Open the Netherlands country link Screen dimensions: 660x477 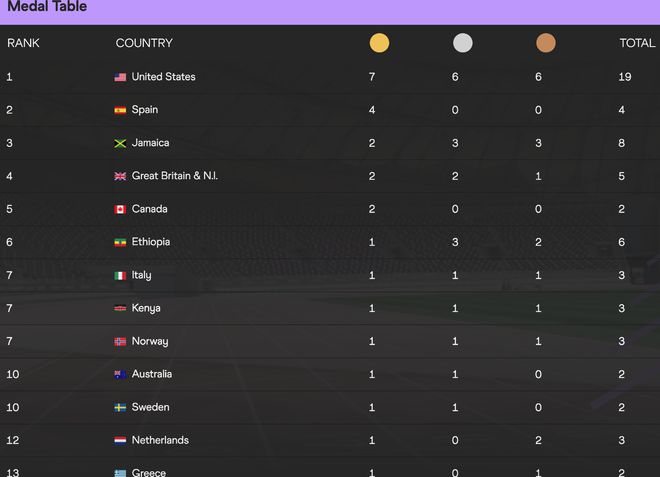click(x=160, y=440)
